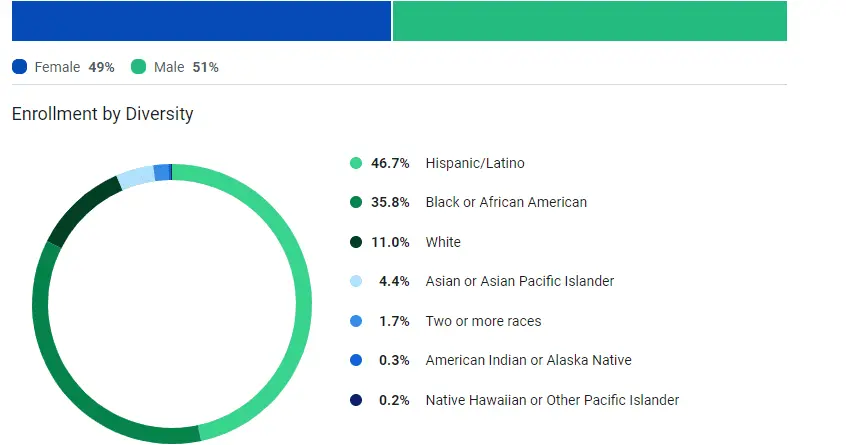846x445 pixels.
Task: Click the American Indian or Alaska Native dot
Action: pos(356,360)
